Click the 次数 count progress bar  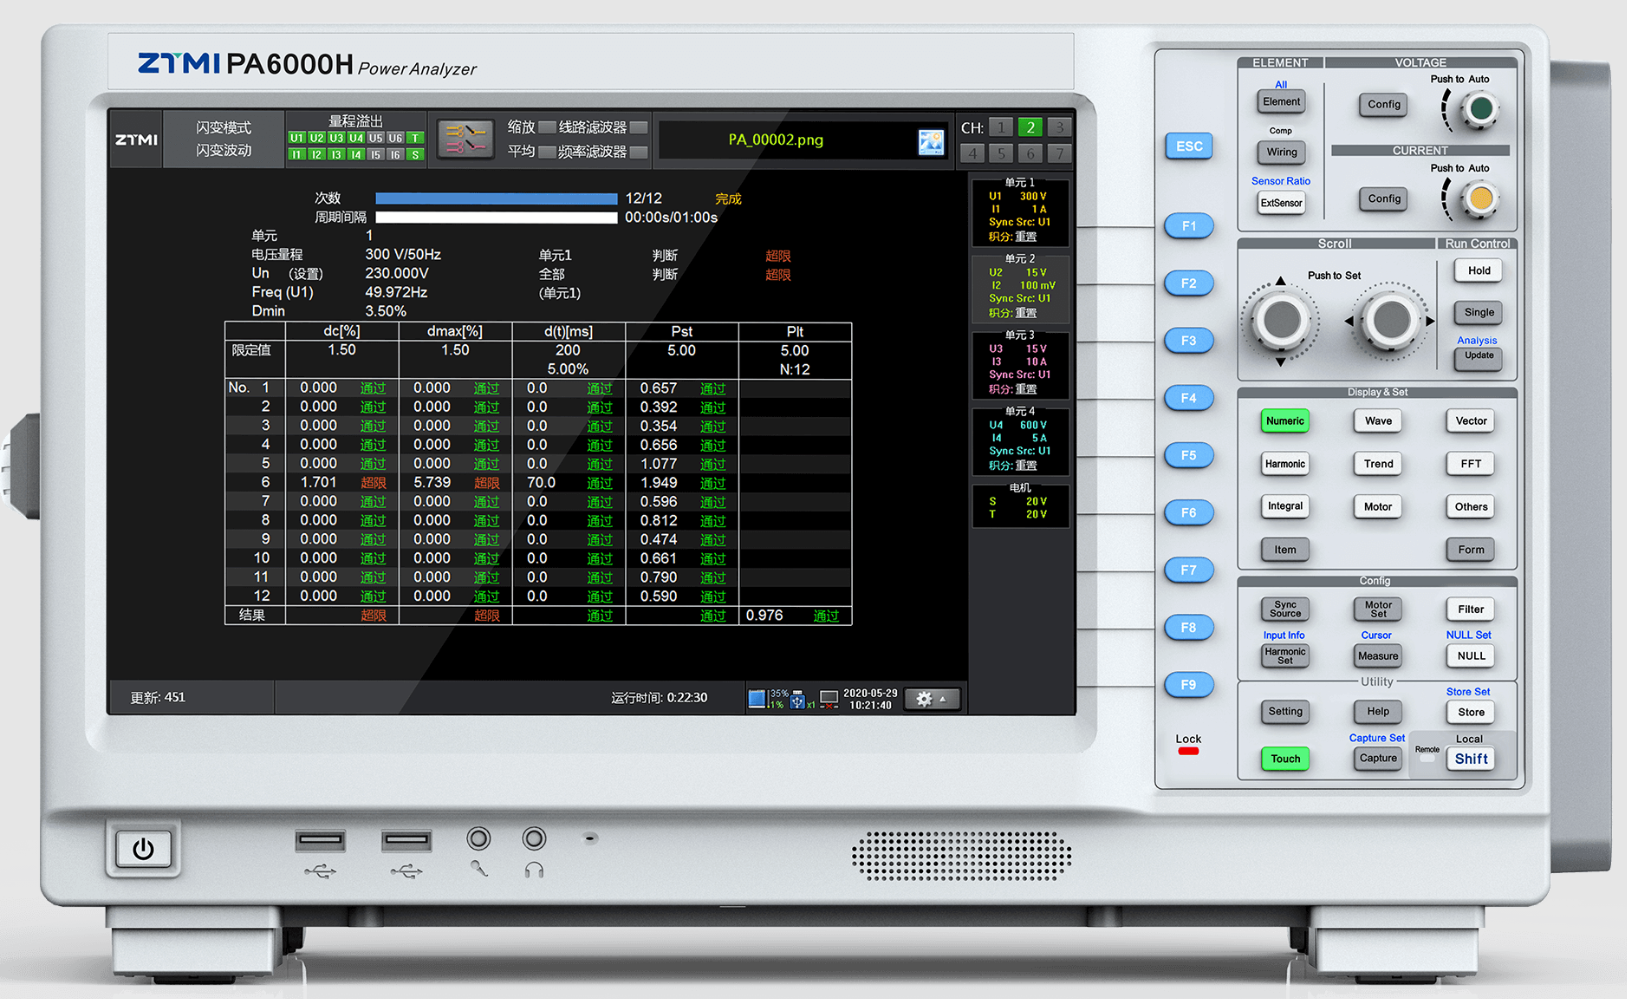point(496,199)
